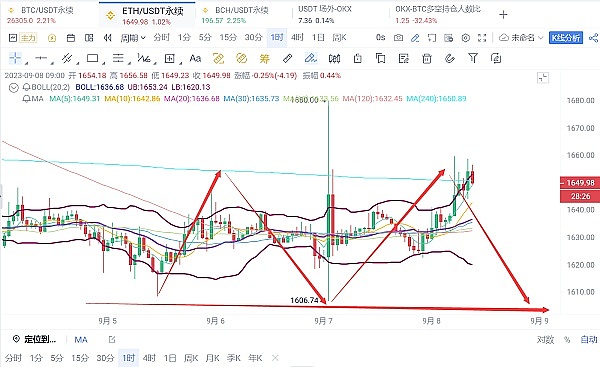
Task: Open chart settings gear icon
Action: pos(466,38)
